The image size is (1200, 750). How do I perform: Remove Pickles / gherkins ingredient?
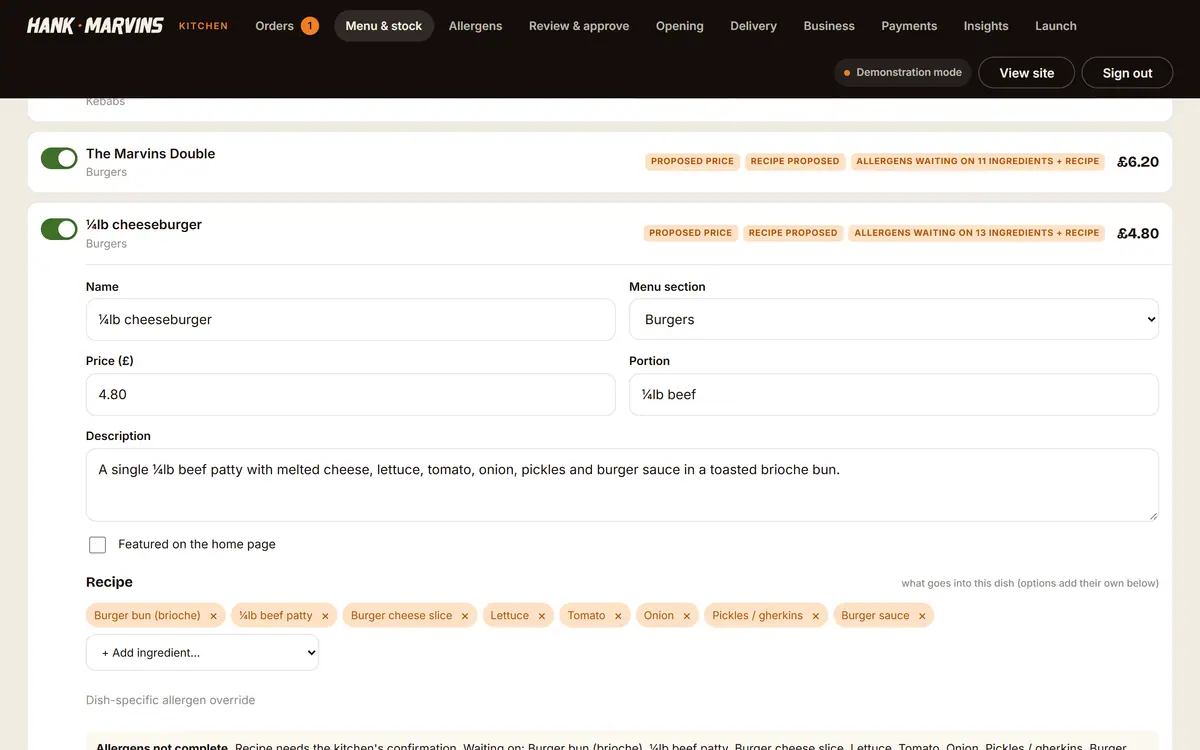pos(816,616)
